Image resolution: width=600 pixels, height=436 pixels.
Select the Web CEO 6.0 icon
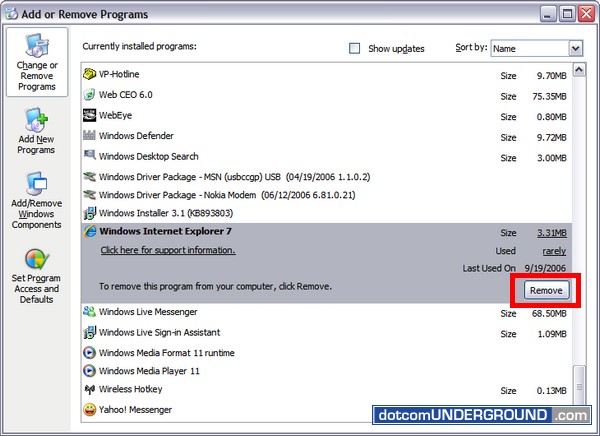tap(89, 95)
